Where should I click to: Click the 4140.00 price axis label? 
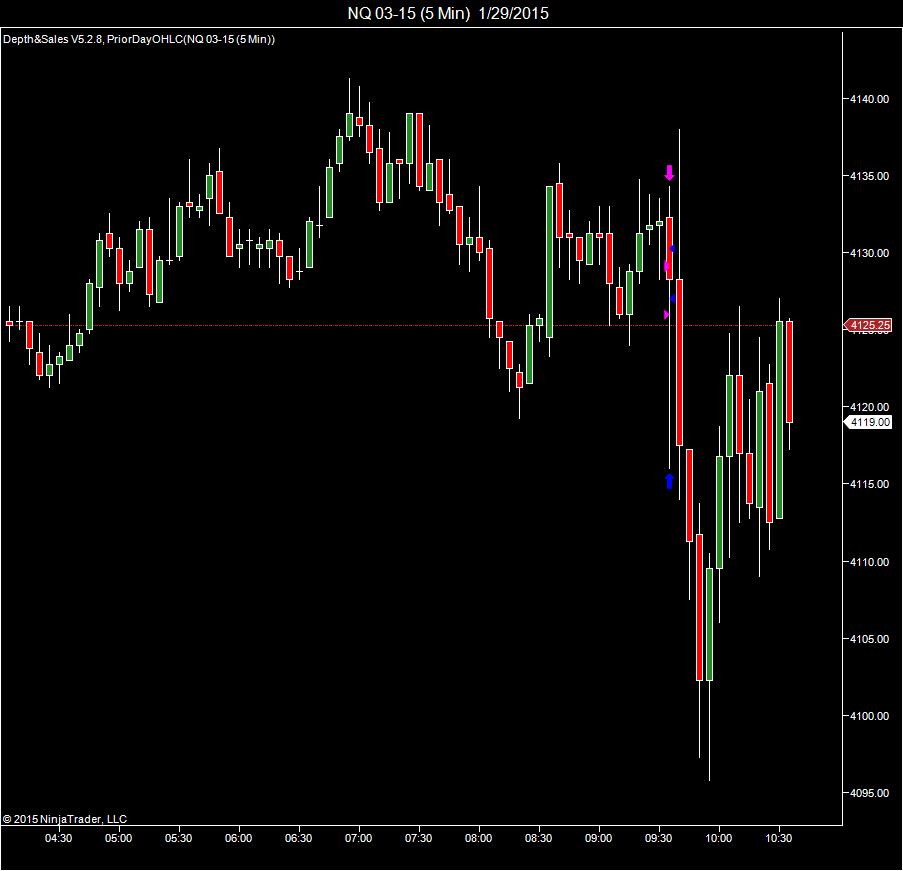pyautogui.click(x=869, y=99)
